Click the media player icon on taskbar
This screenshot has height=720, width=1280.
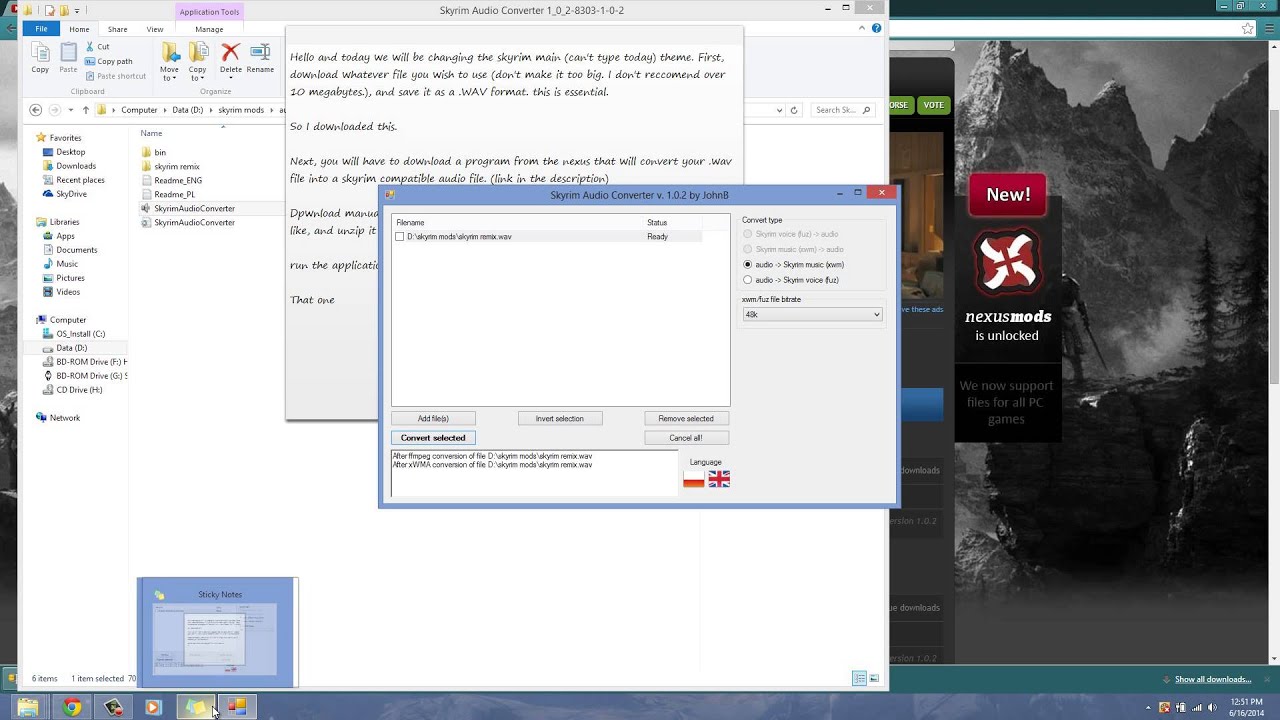click(x=153, y=707)
